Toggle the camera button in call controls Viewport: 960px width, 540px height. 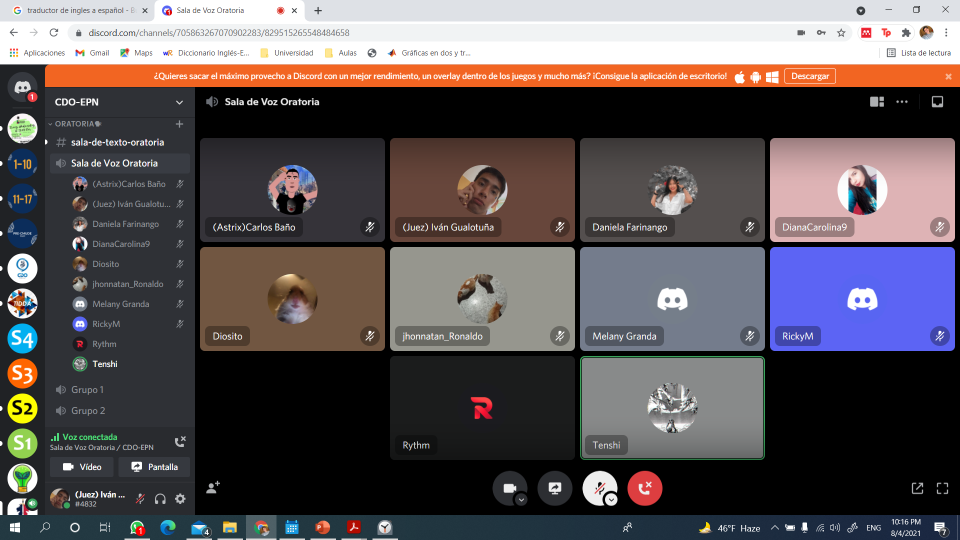(509, 488)
